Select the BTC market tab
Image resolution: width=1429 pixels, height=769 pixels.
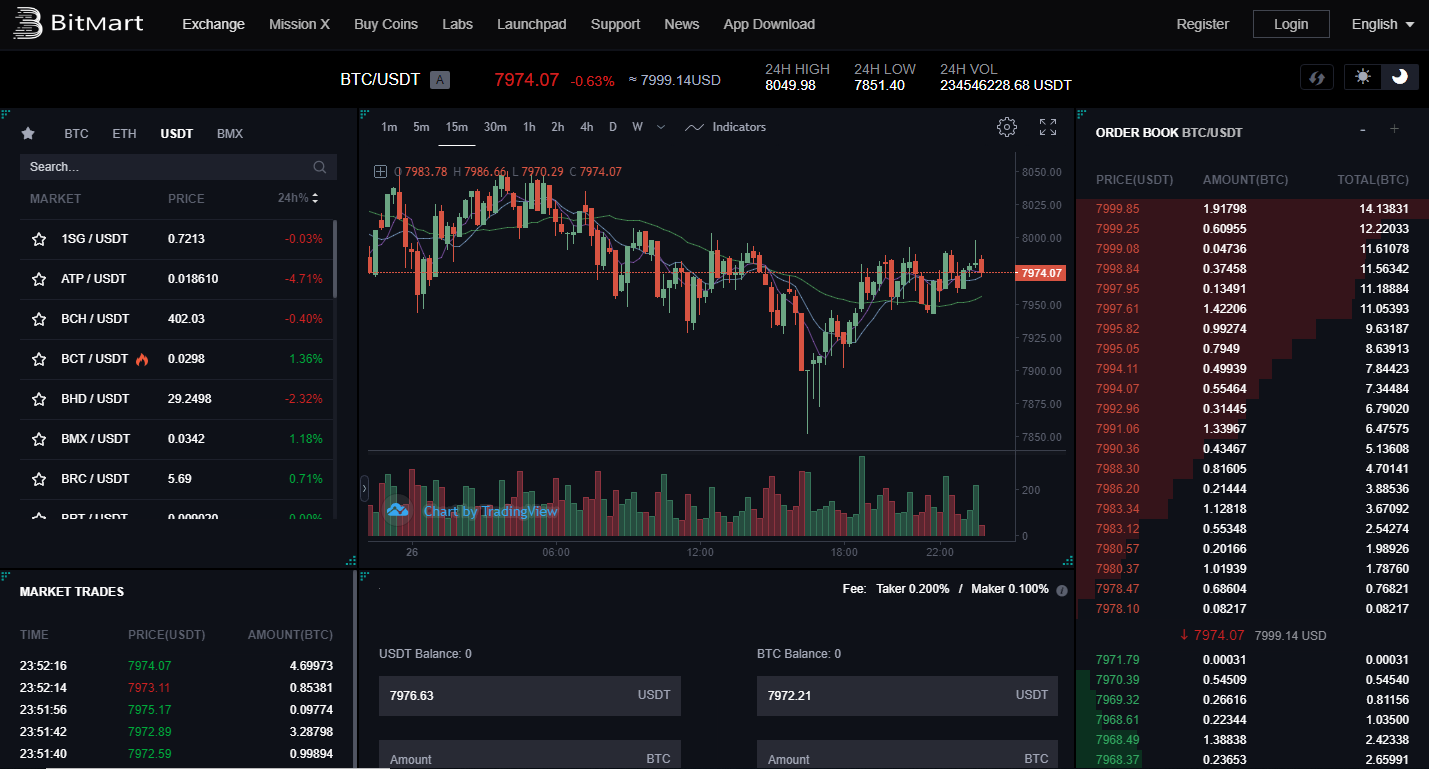[x=76, y=134]
